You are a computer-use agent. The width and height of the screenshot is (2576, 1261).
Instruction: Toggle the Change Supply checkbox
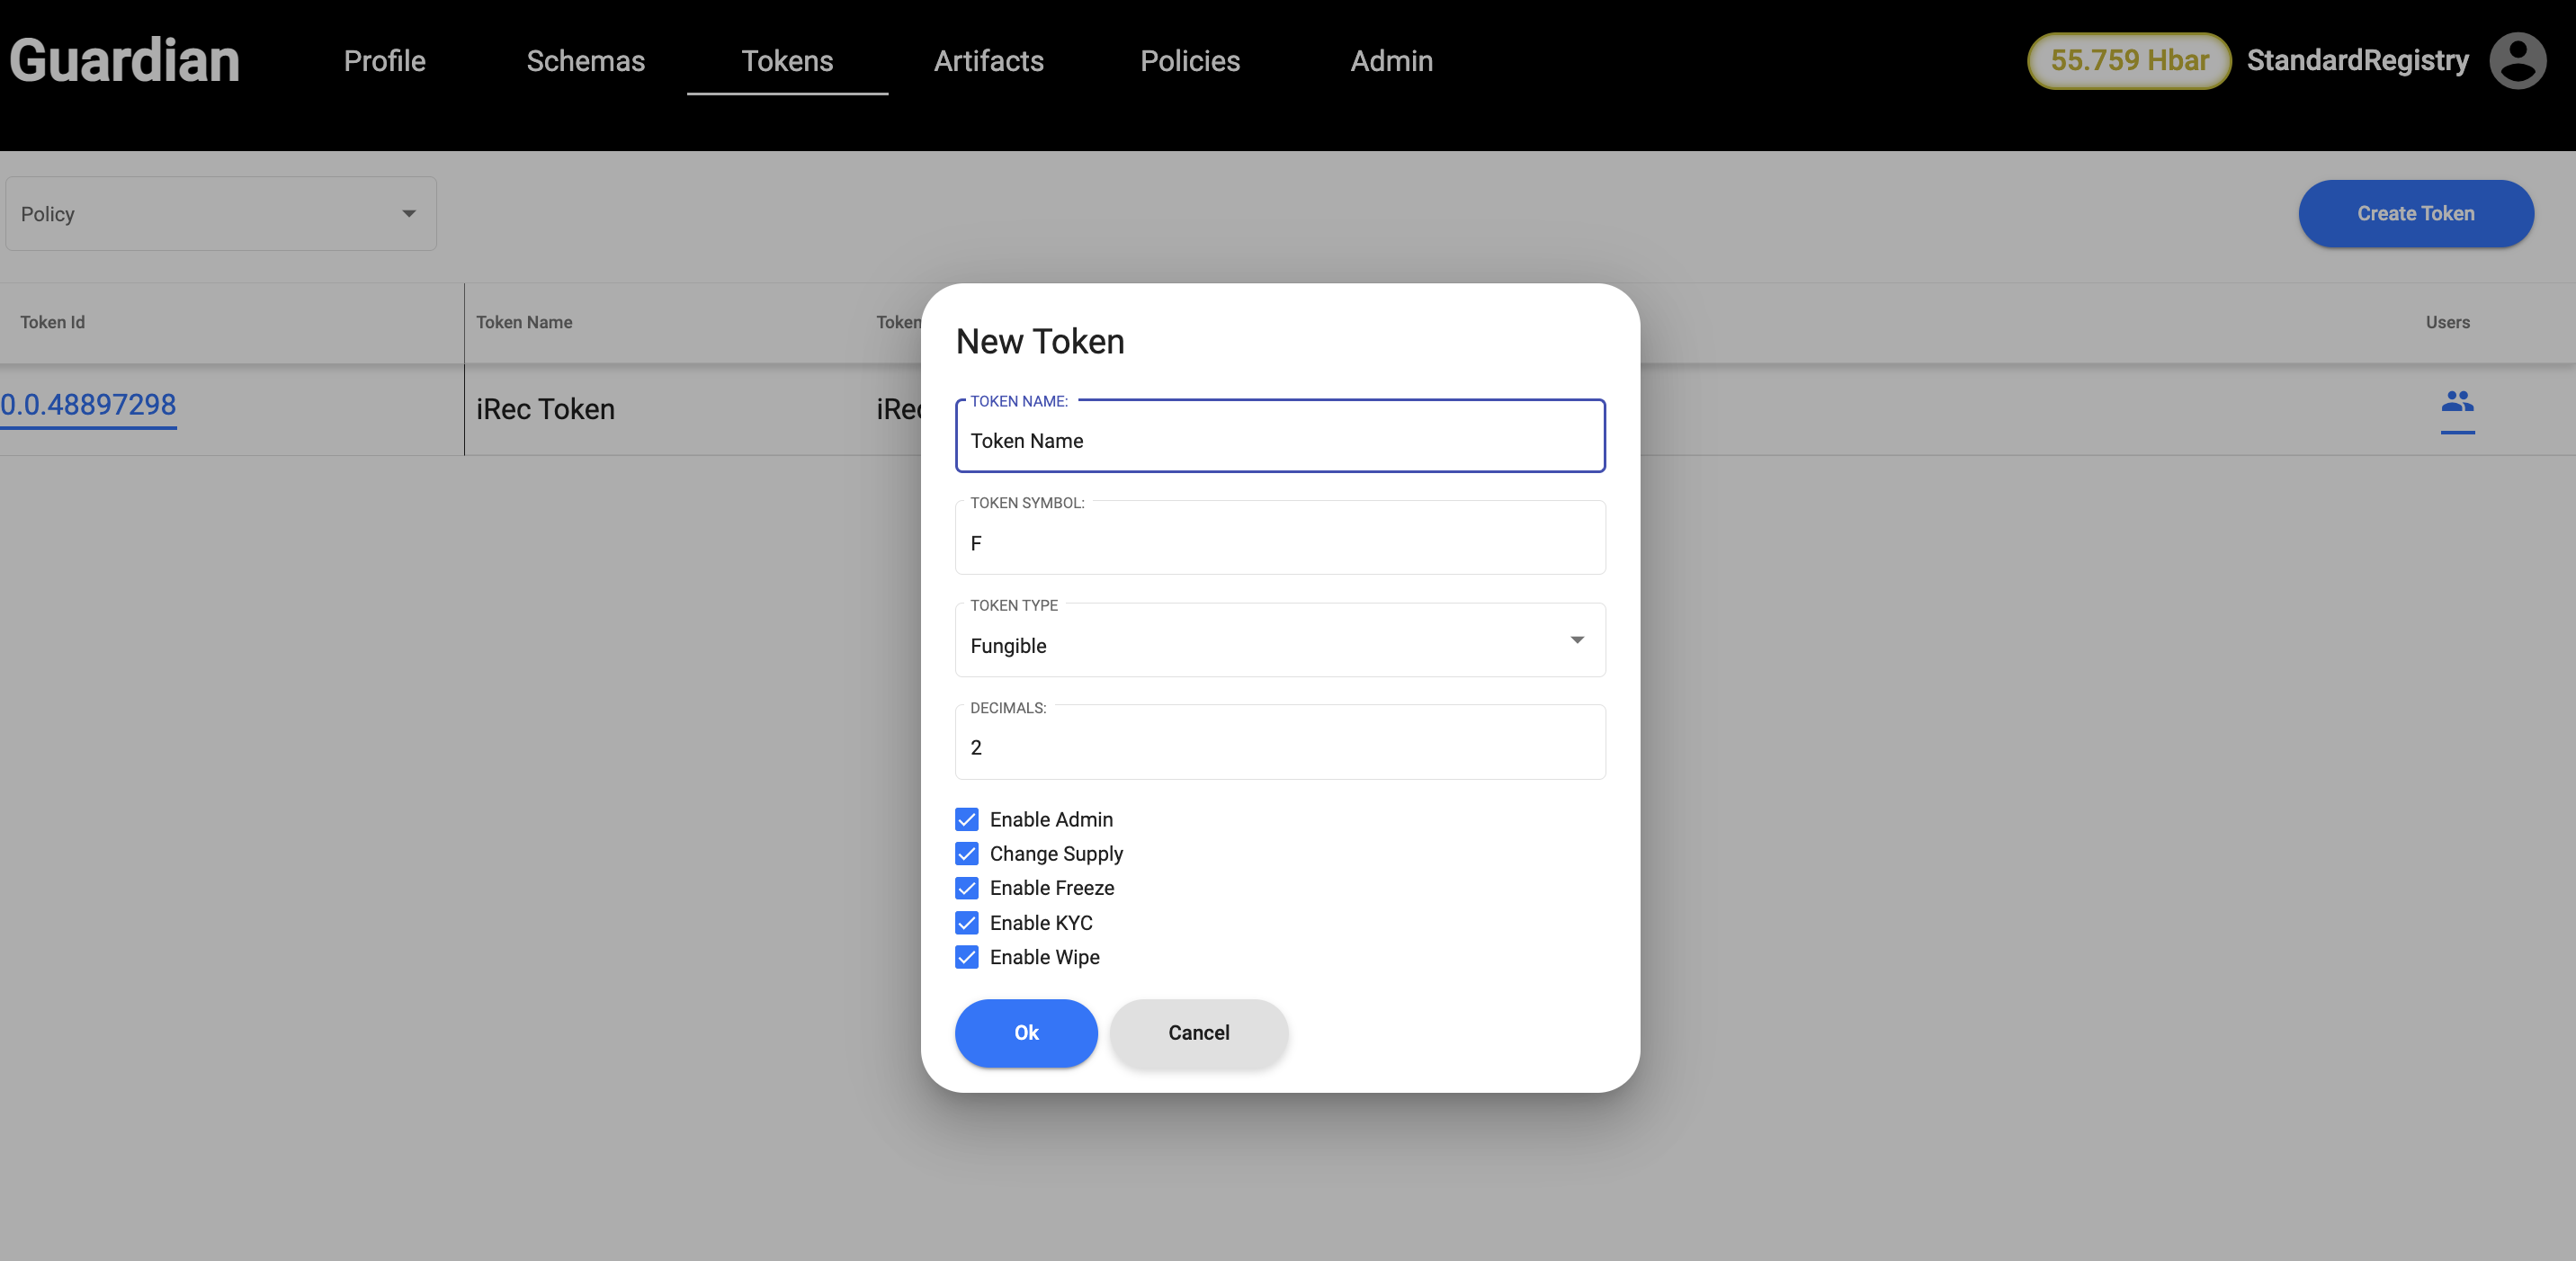[966, 853]
